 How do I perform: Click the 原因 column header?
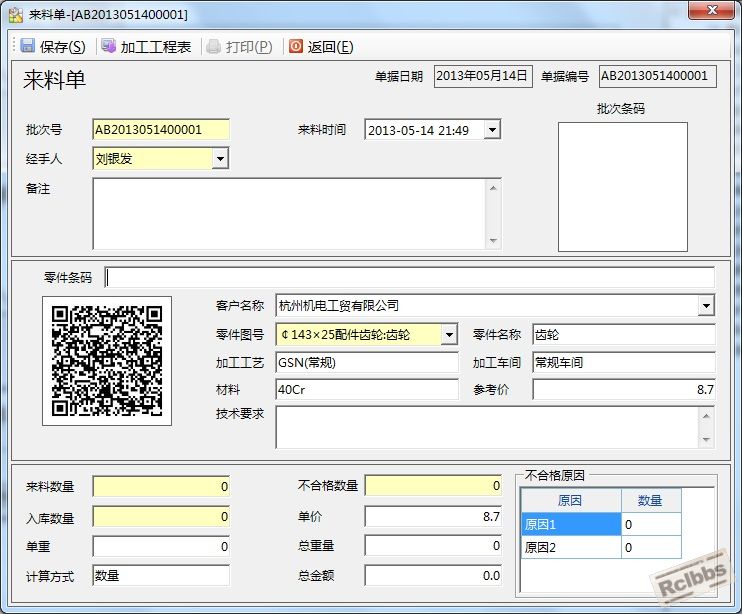571,500
